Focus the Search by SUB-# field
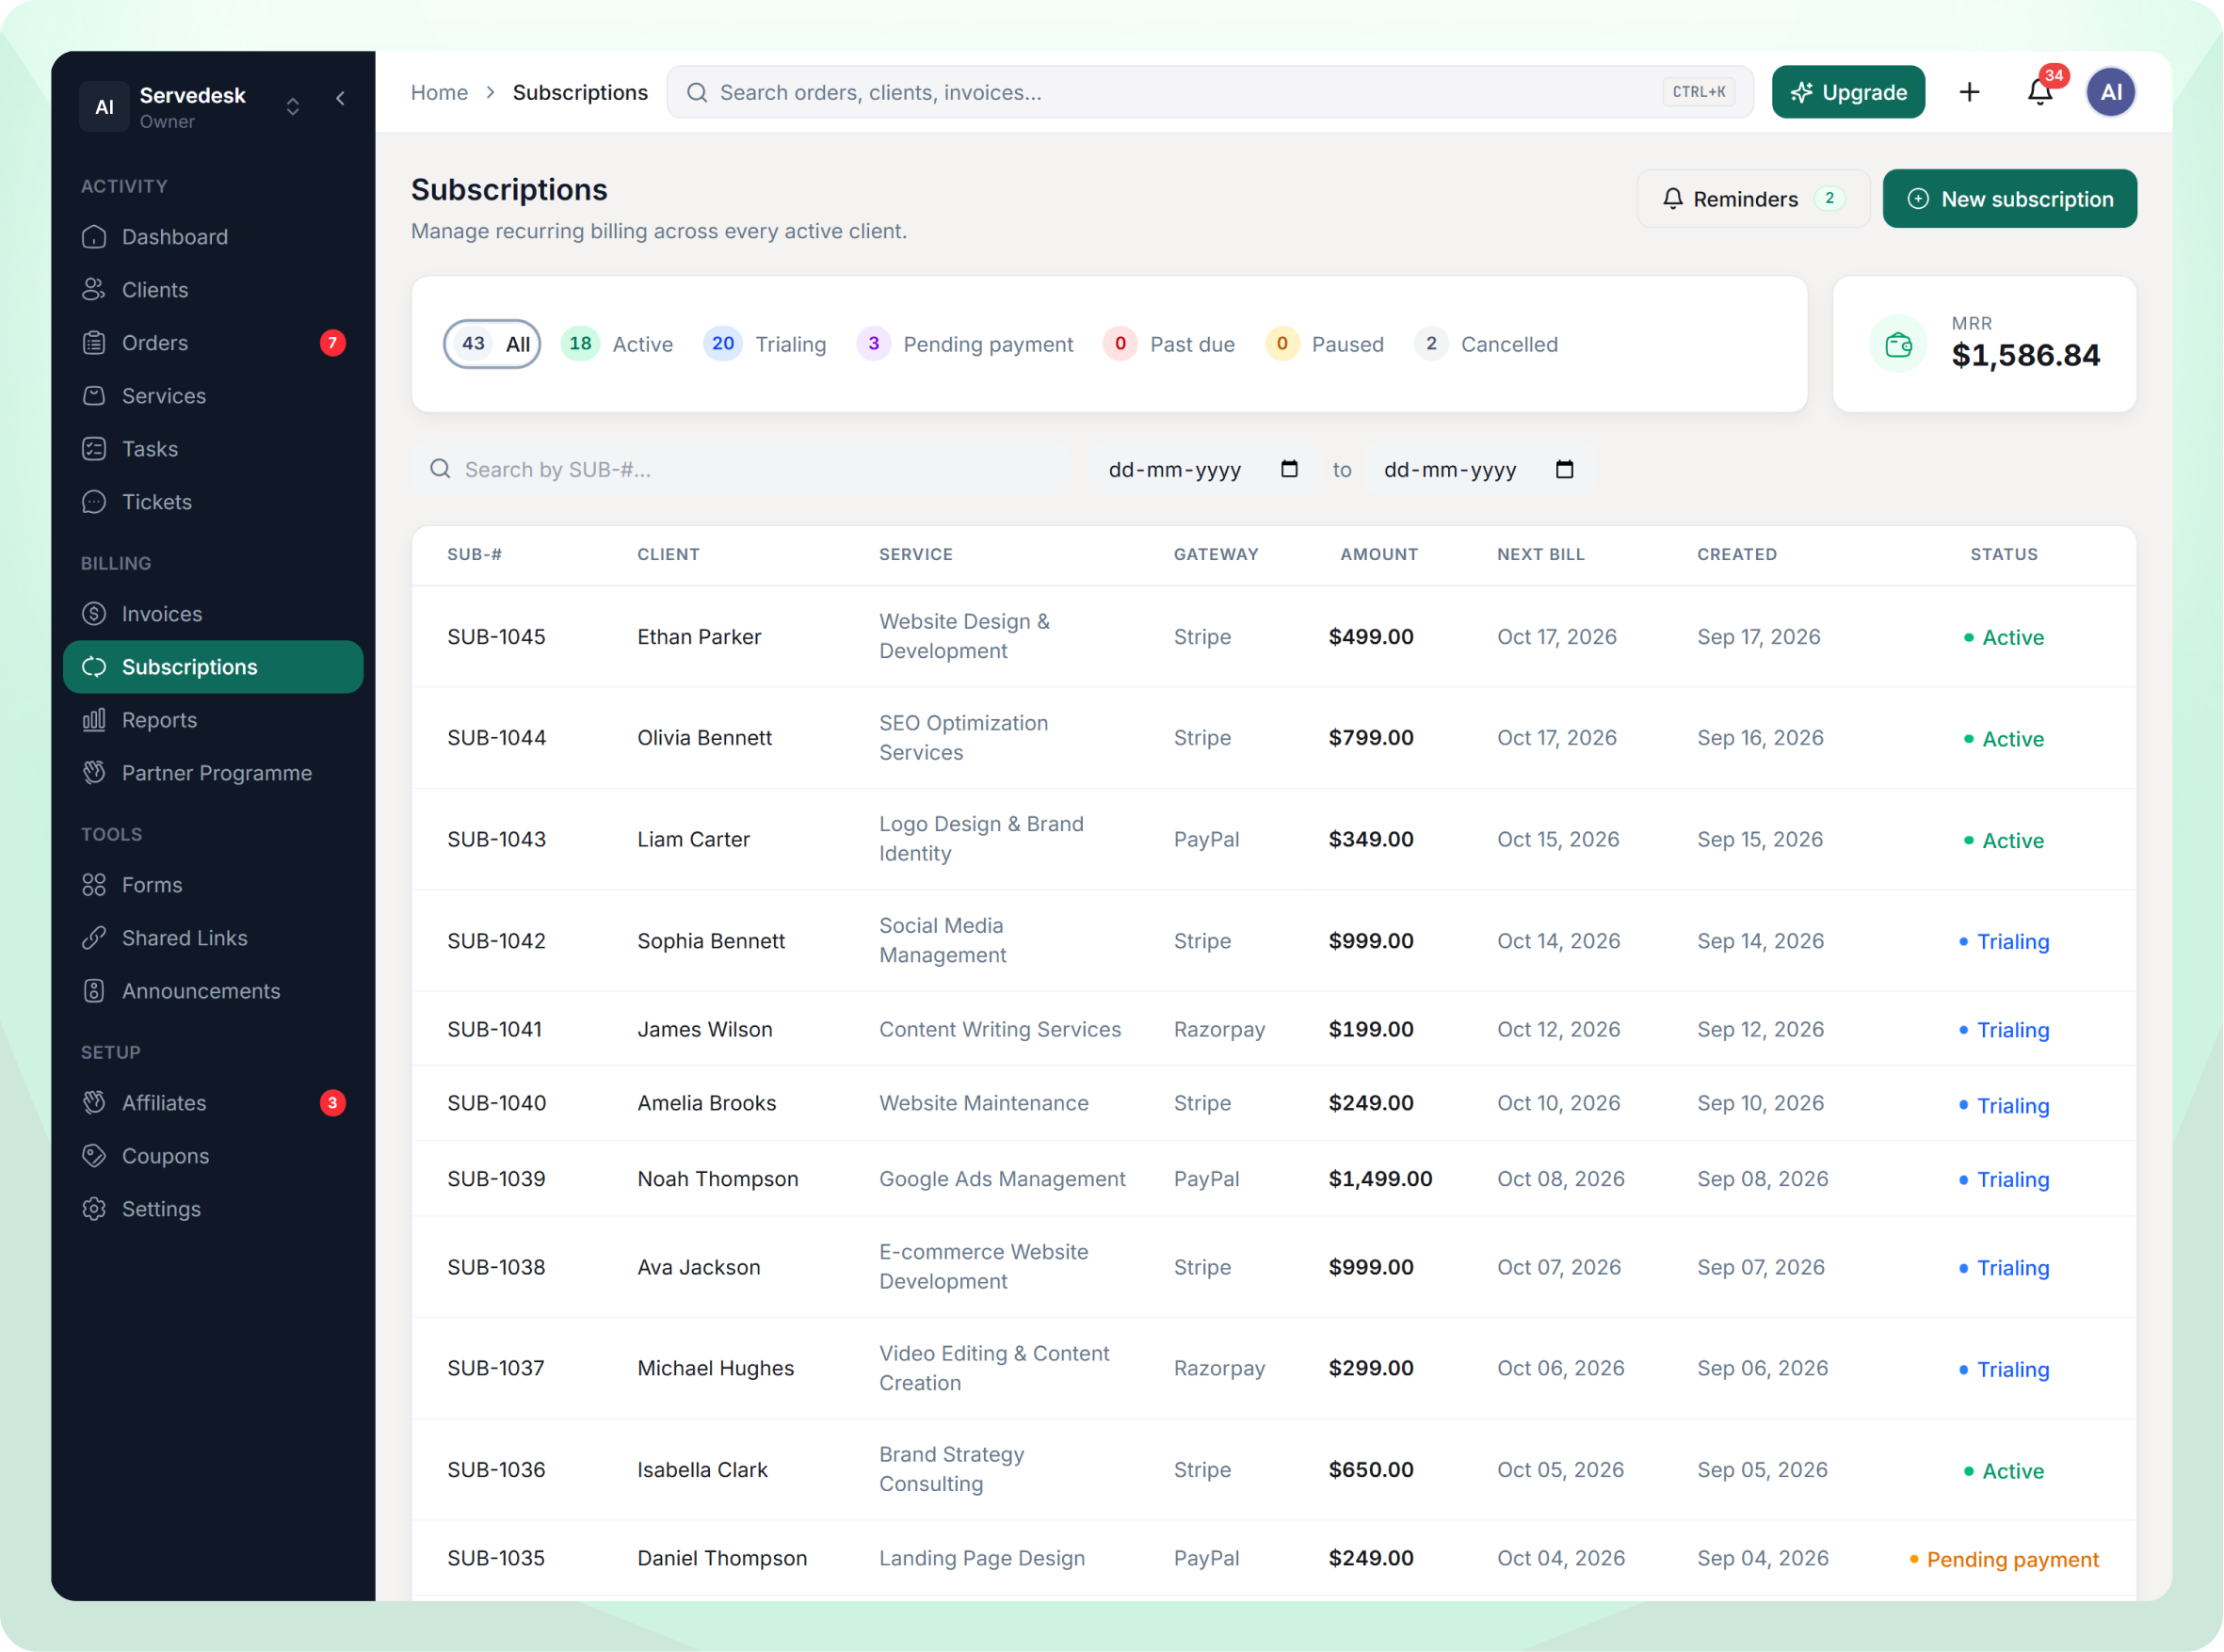This screenshot has height=1652, width=2224. pos(742,469)
